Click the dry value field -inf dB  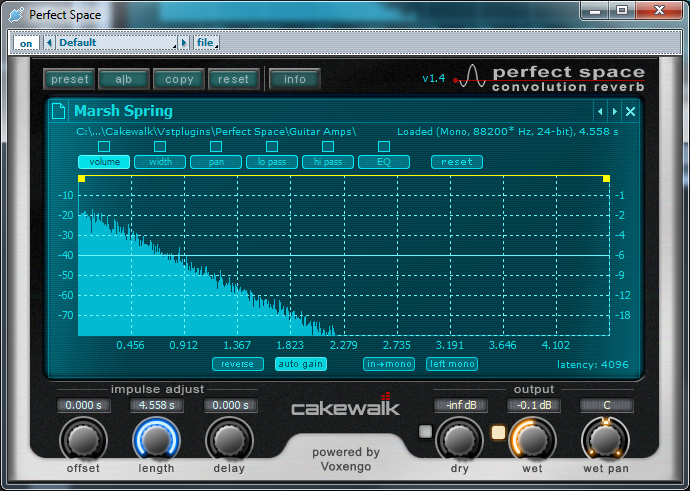coord(461,405)
